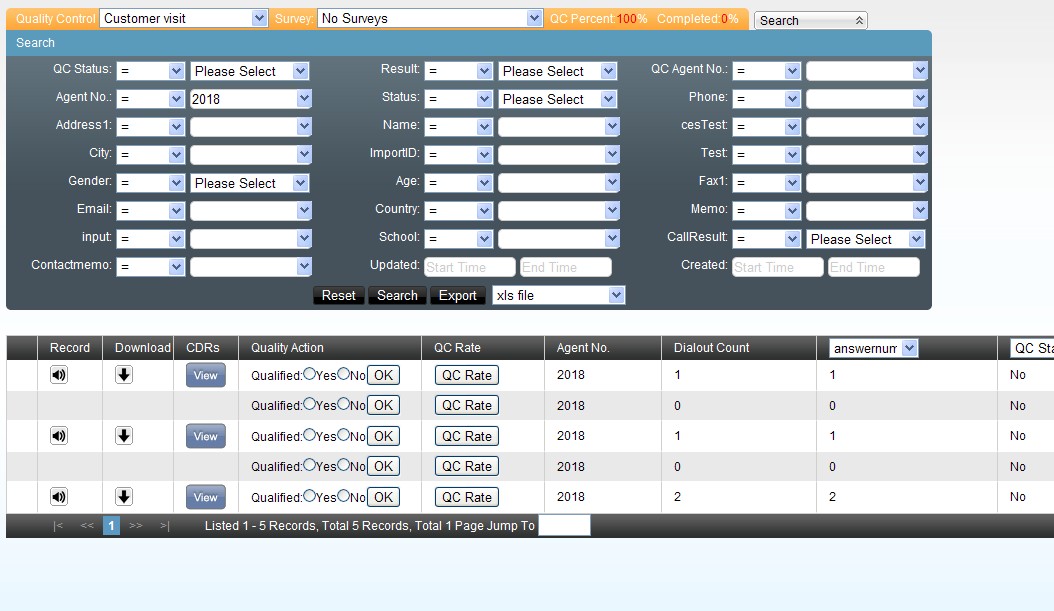Play the last row's recording
Image resolution: width=1054 pixels, height=611 pixels.
(60, 497)
